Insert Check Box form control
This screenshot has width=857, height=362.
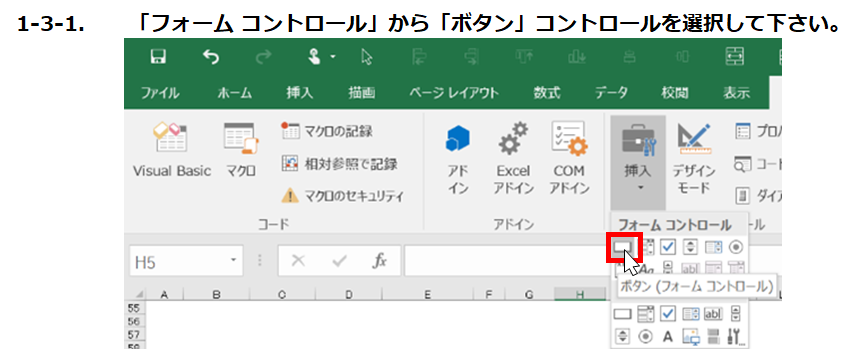click(667, 247)
